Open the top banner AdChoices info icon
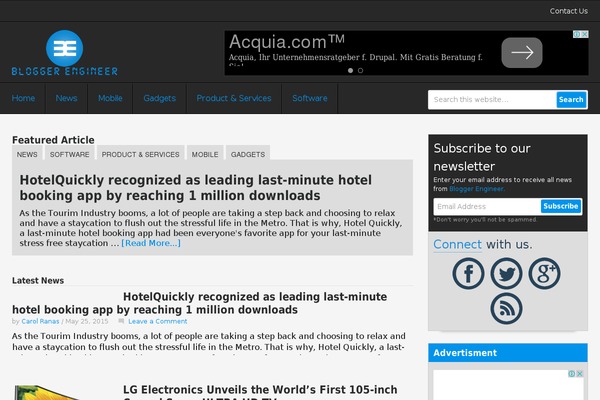The image size is (600, 400). point(577,34)
